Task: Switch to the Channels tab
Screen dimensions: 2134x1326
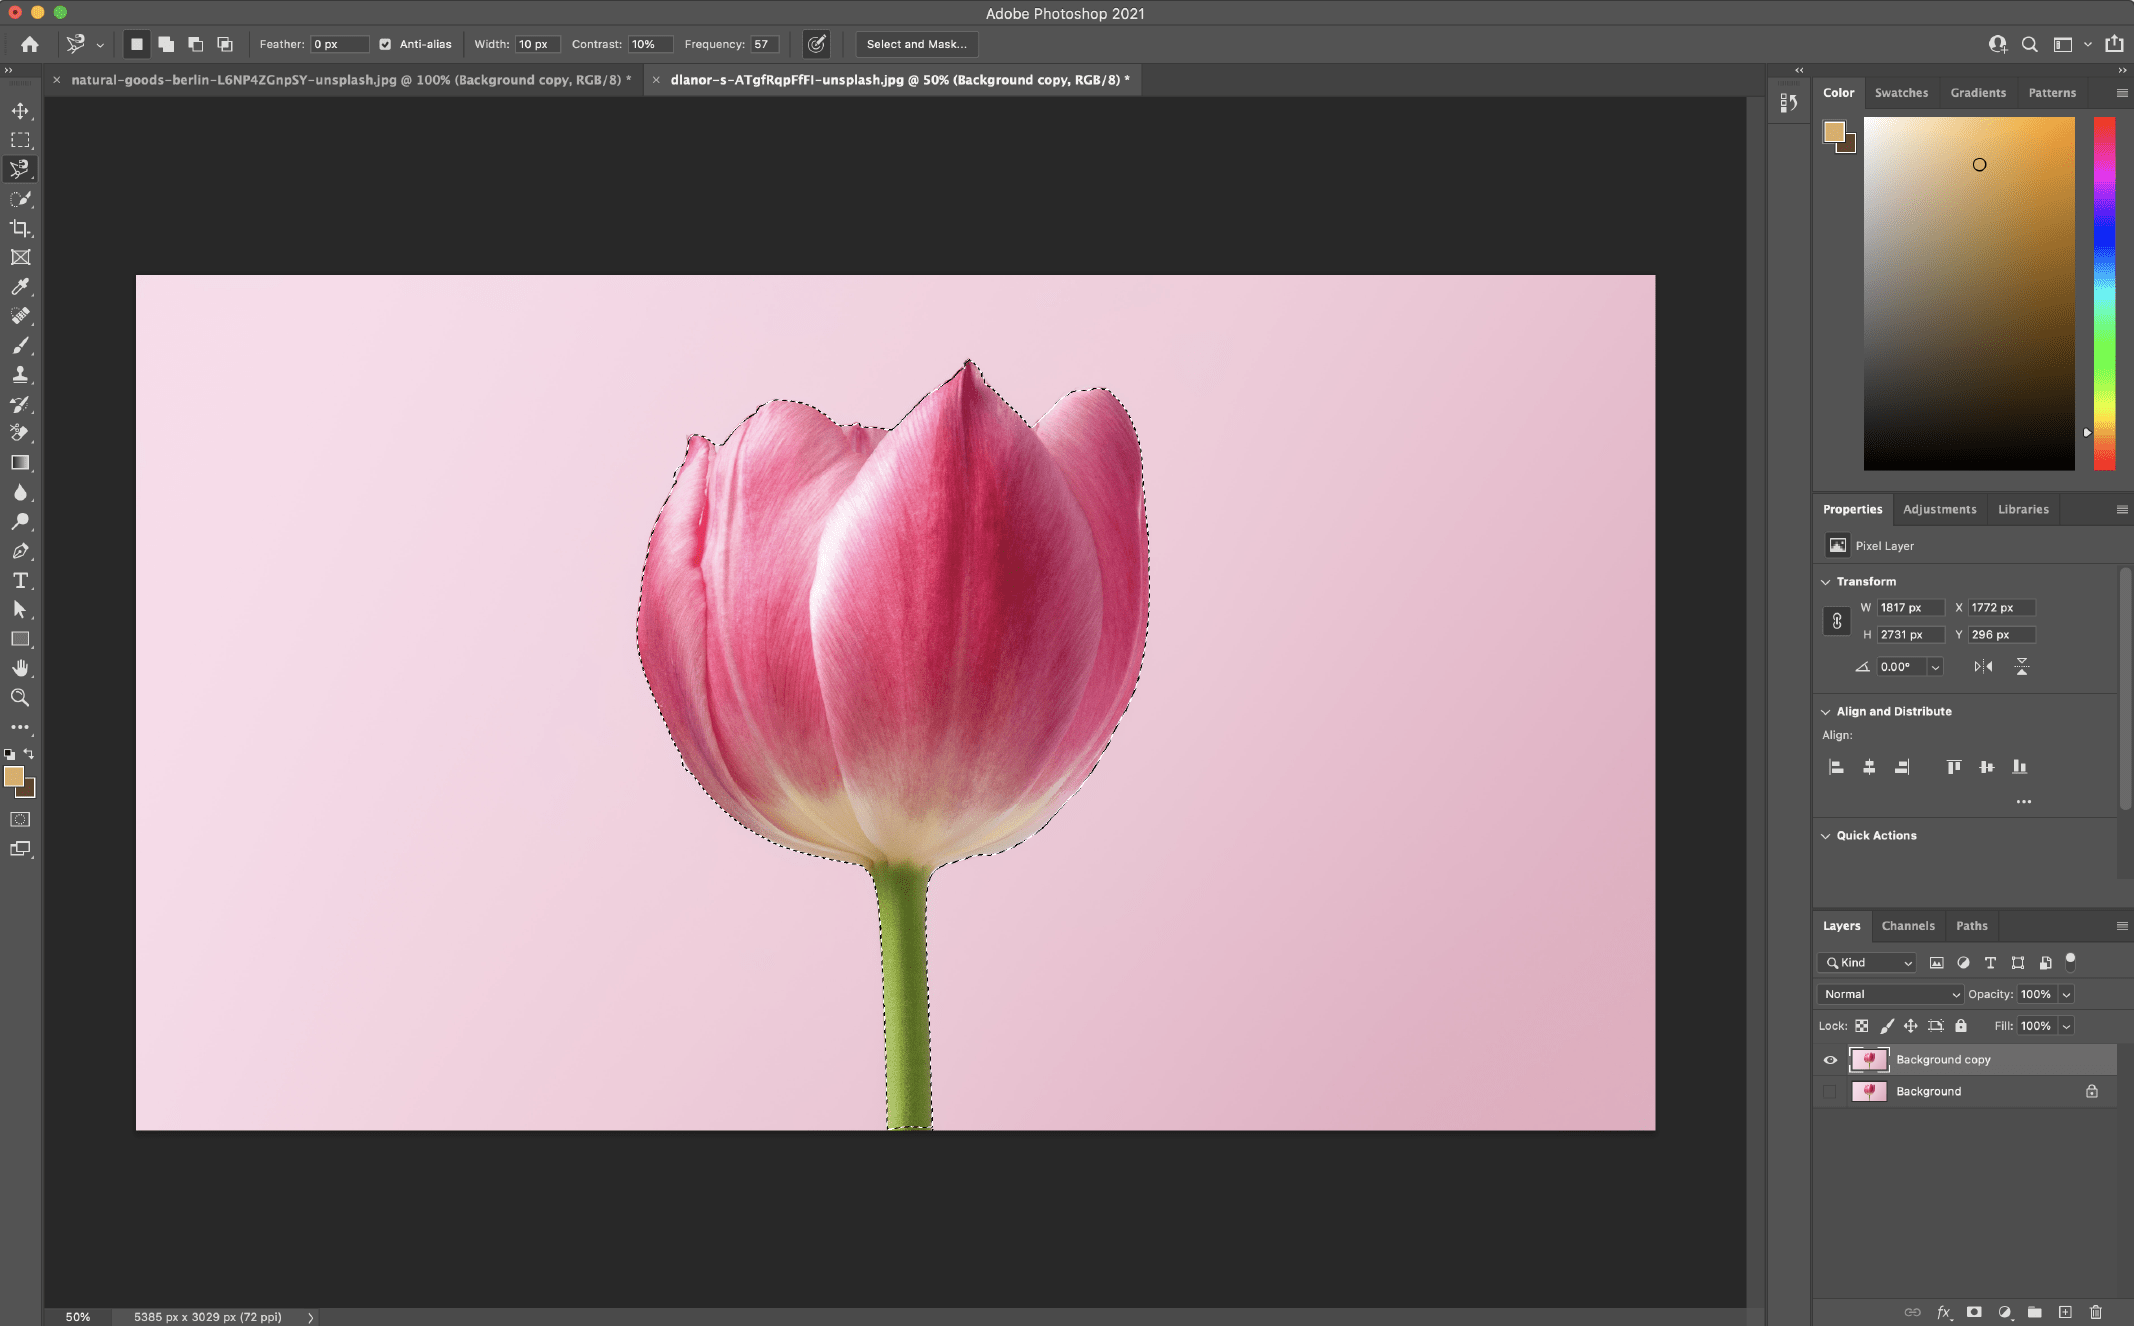Action: coord(1906,924)
